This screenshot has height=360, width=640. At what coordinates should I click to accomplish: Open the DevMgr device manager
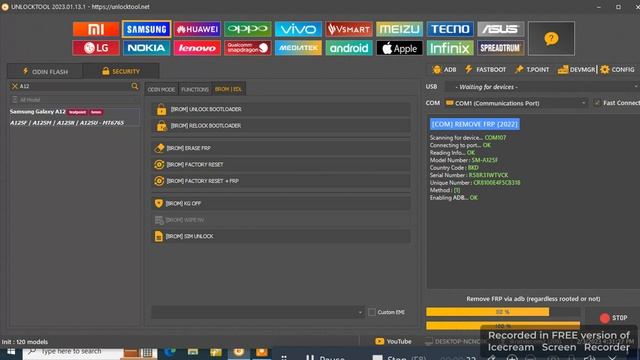coord(576,69)
